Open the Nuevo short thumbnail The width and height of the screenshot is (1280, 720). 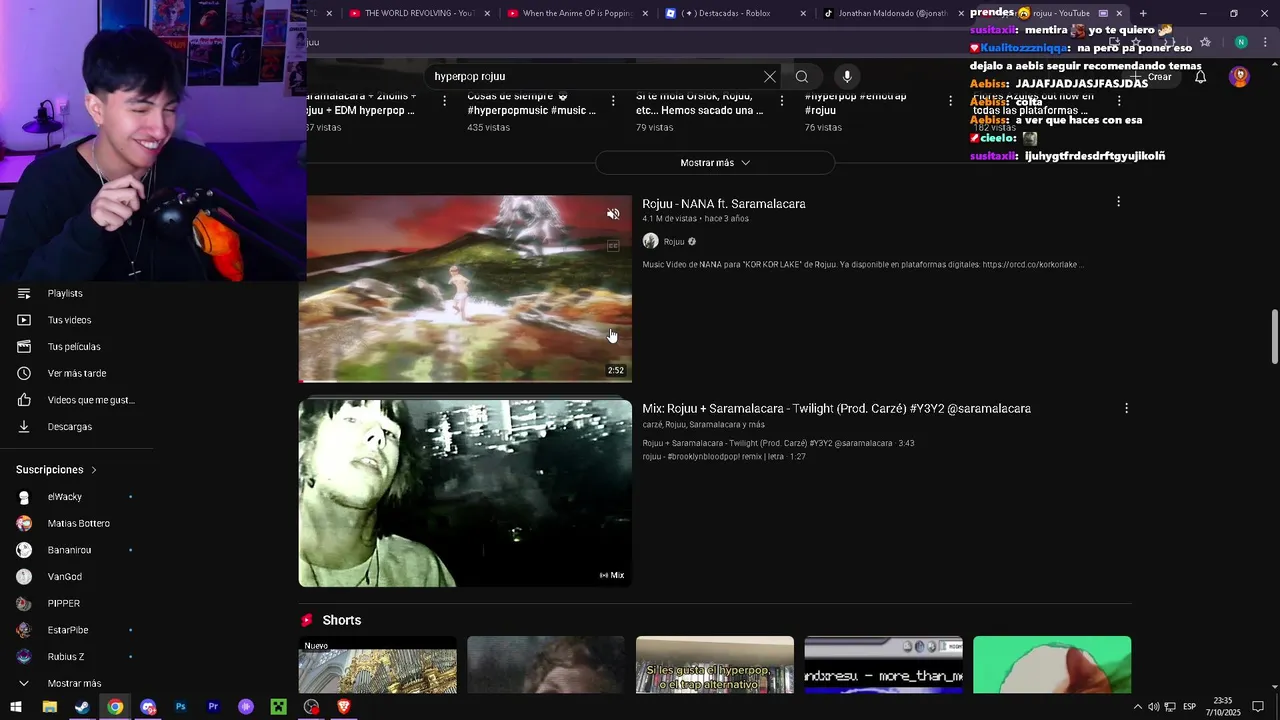pyautogui.click(x=378, y=665)
